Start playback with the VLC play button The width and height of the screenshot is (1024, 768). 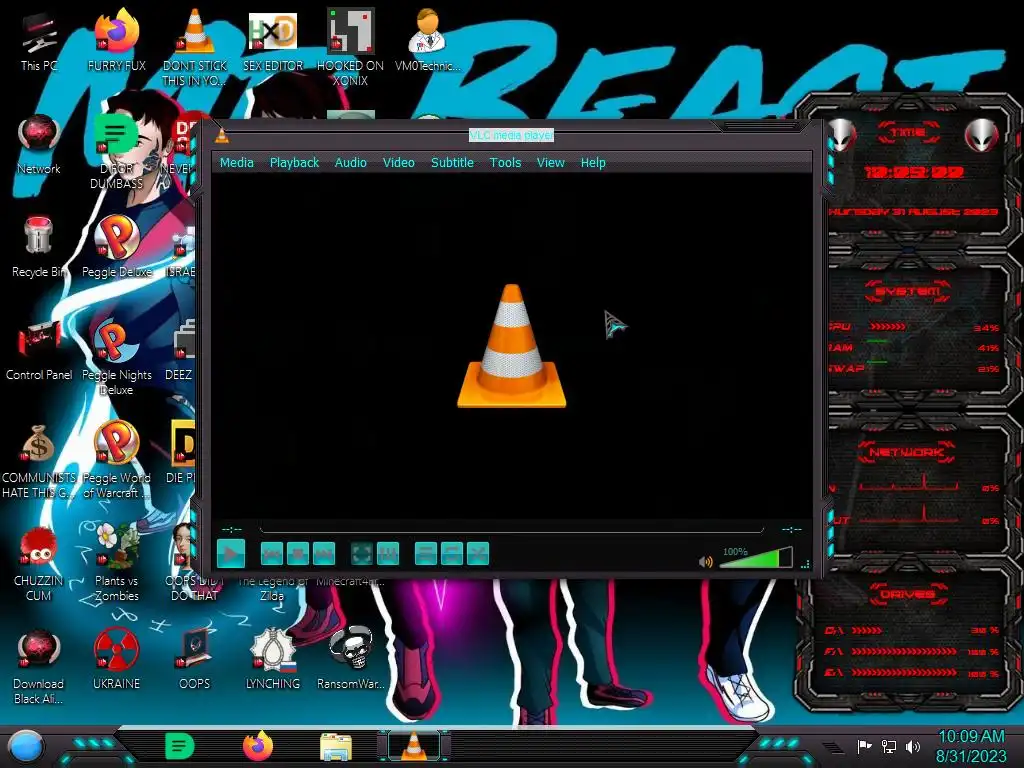231,554
